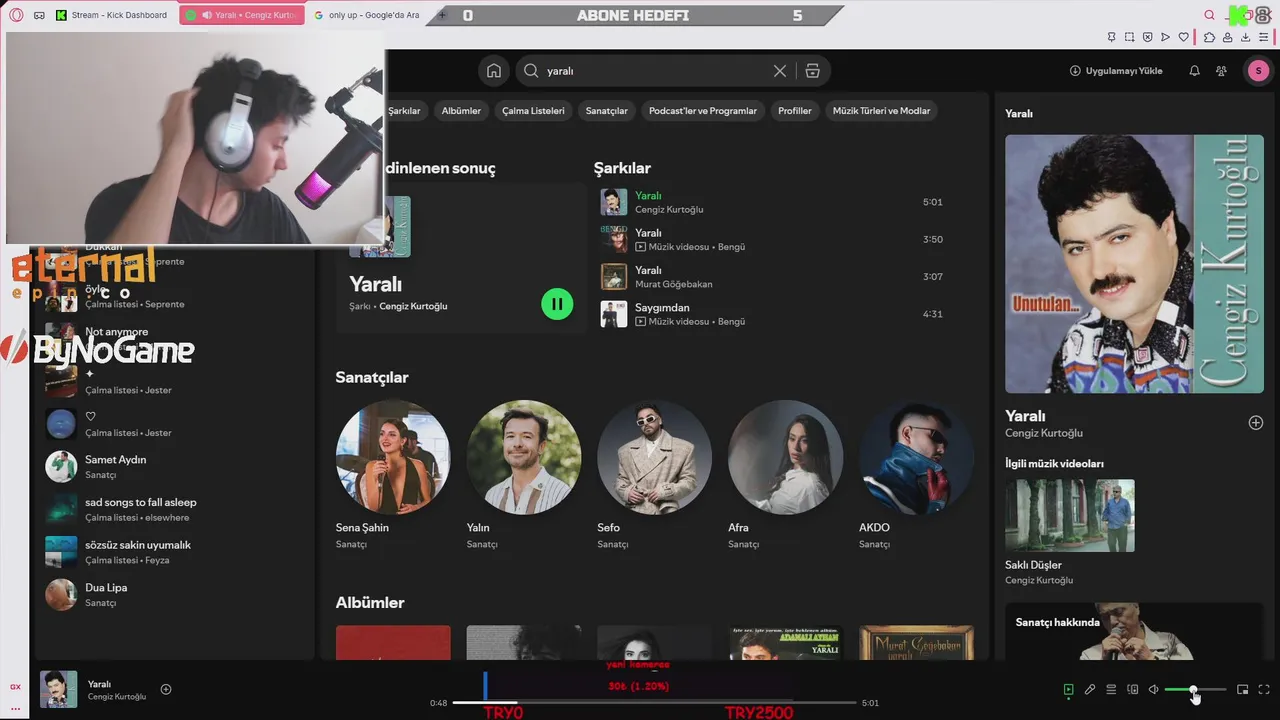Open AKDO artist card
Image resolution: width=1280 pixels, height=720 pixels.
click(916, 476)
